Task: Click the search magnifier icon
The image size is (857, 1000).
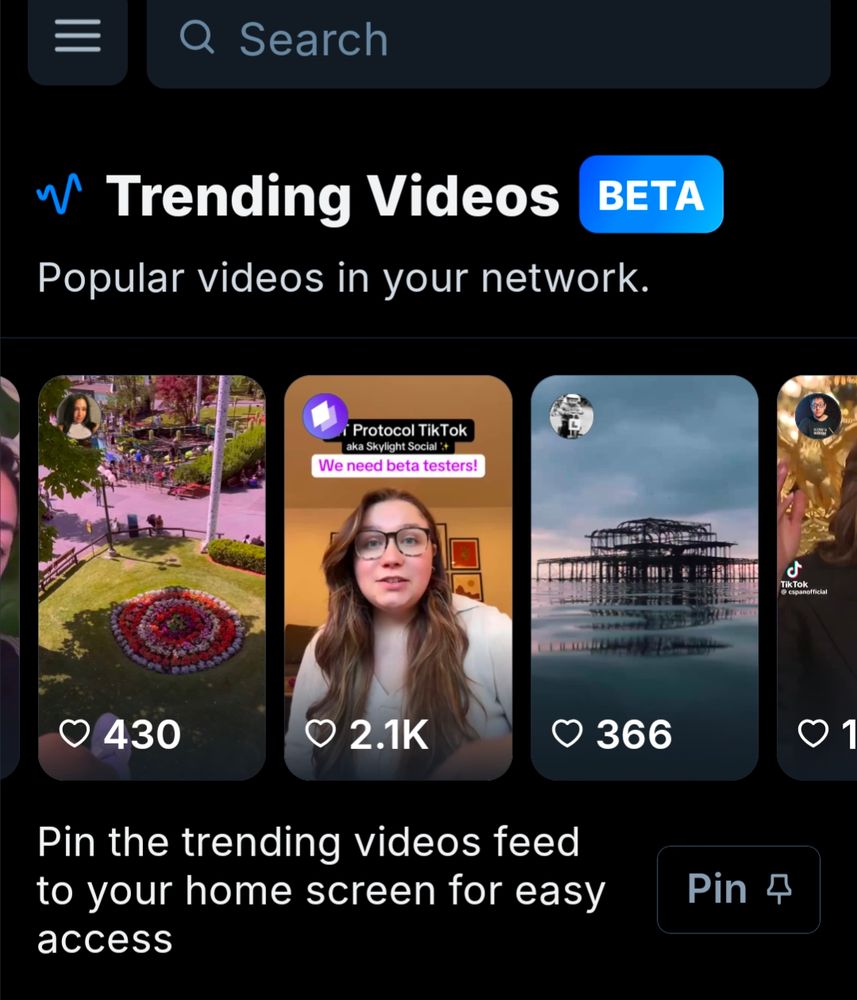Action: pyautogui.click(x=196, y=37)
